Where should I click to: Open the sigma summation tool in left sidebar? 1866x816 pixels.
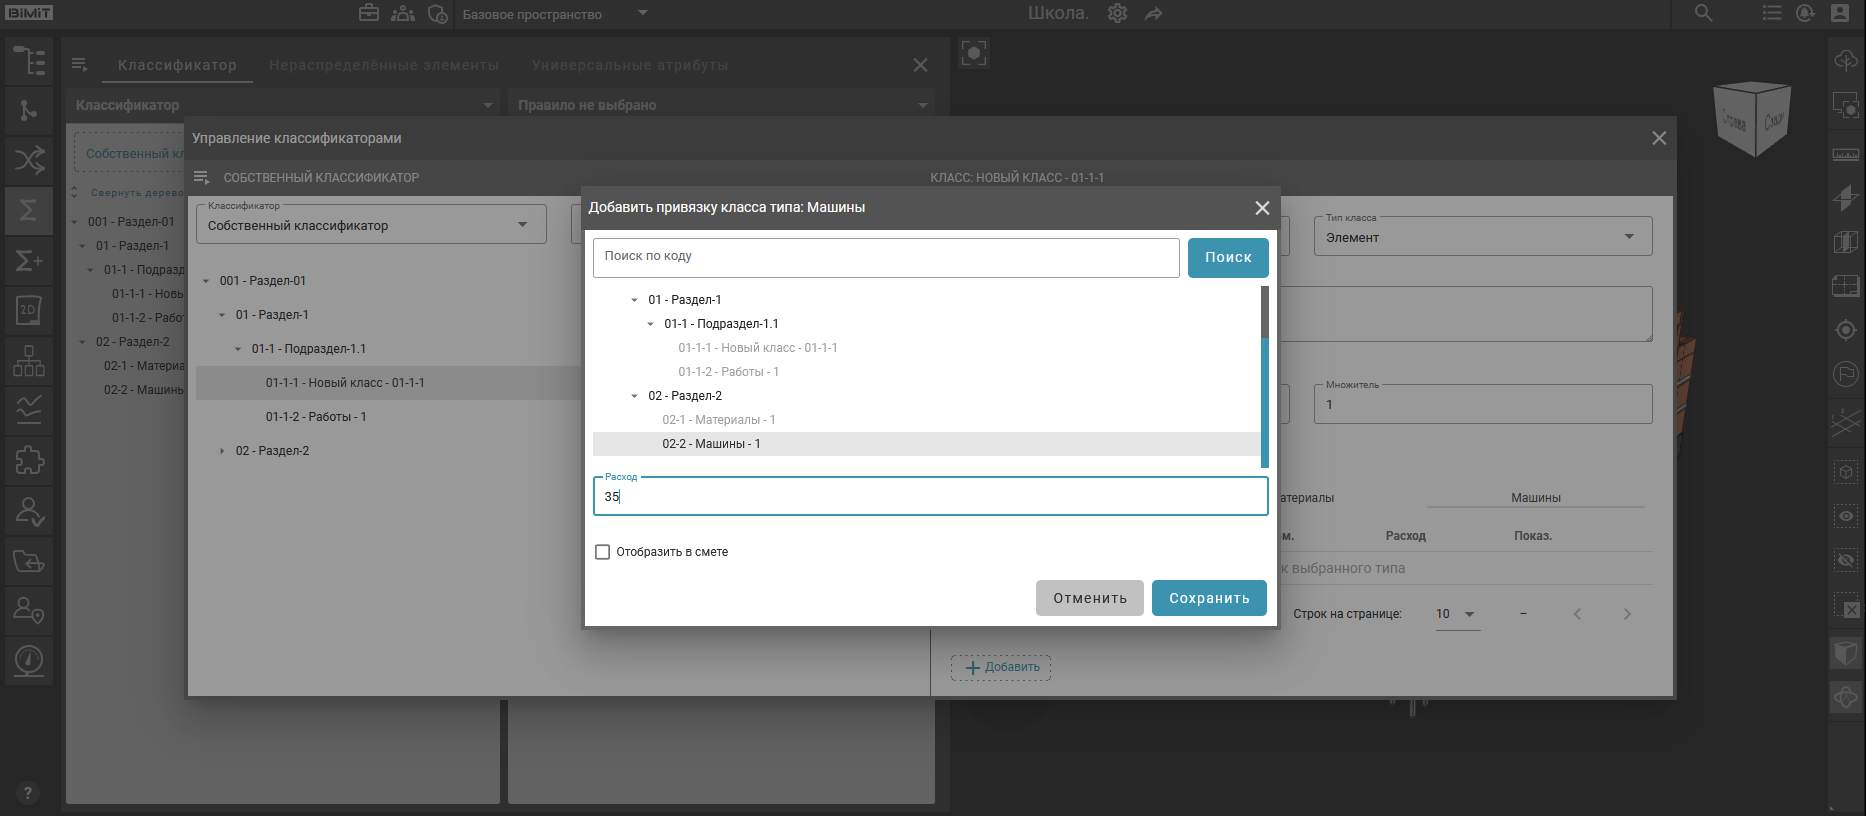[28, 210]
